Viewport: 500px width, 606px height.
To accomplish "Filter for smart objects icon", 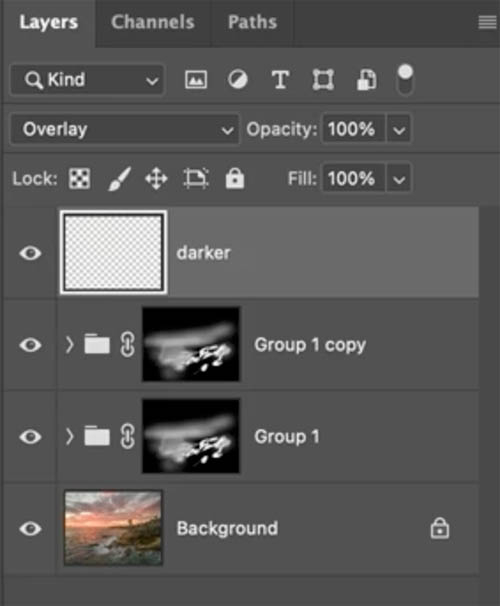I will tap(366, 80).
